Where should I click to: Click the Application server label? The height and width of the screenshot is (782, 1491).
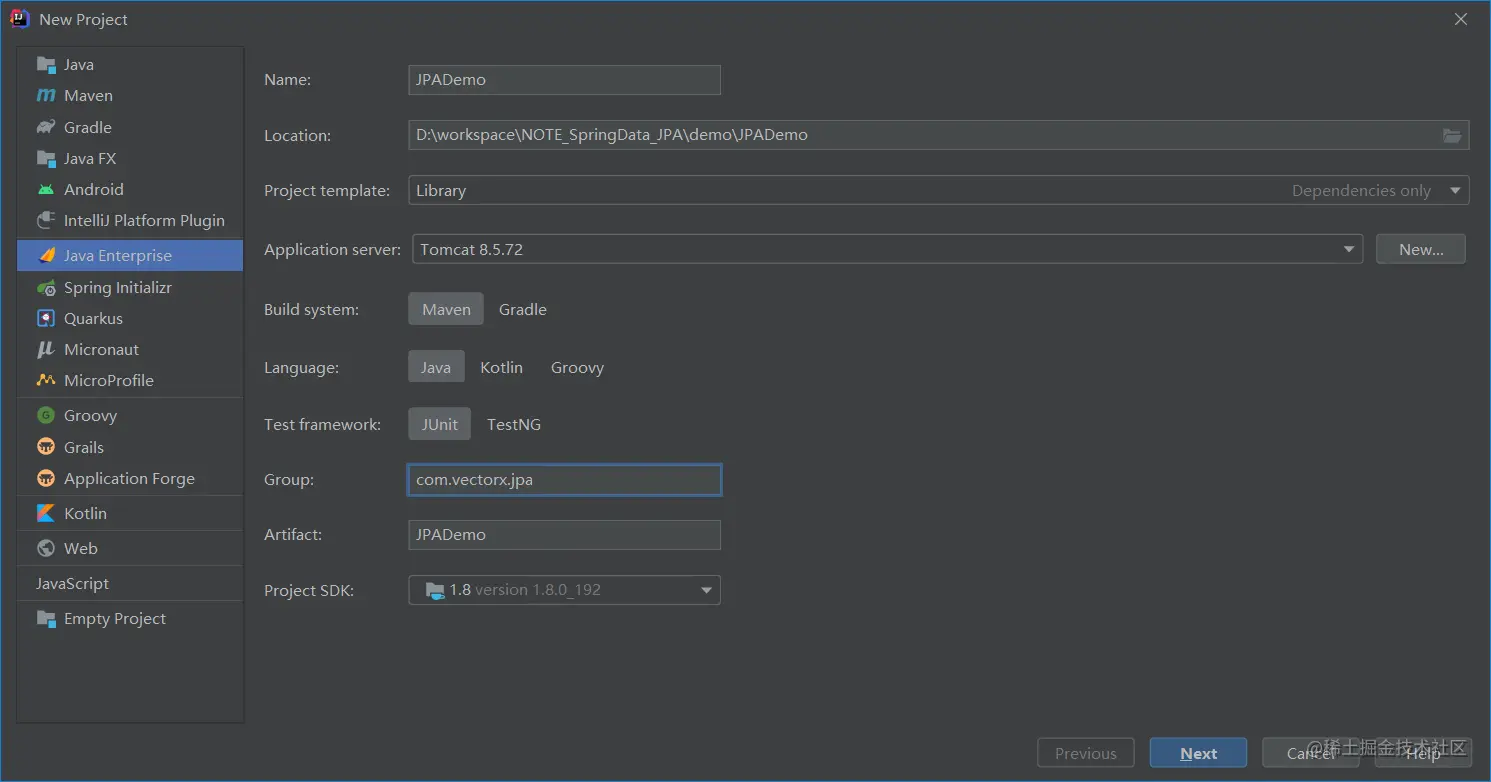pos(332,249)
